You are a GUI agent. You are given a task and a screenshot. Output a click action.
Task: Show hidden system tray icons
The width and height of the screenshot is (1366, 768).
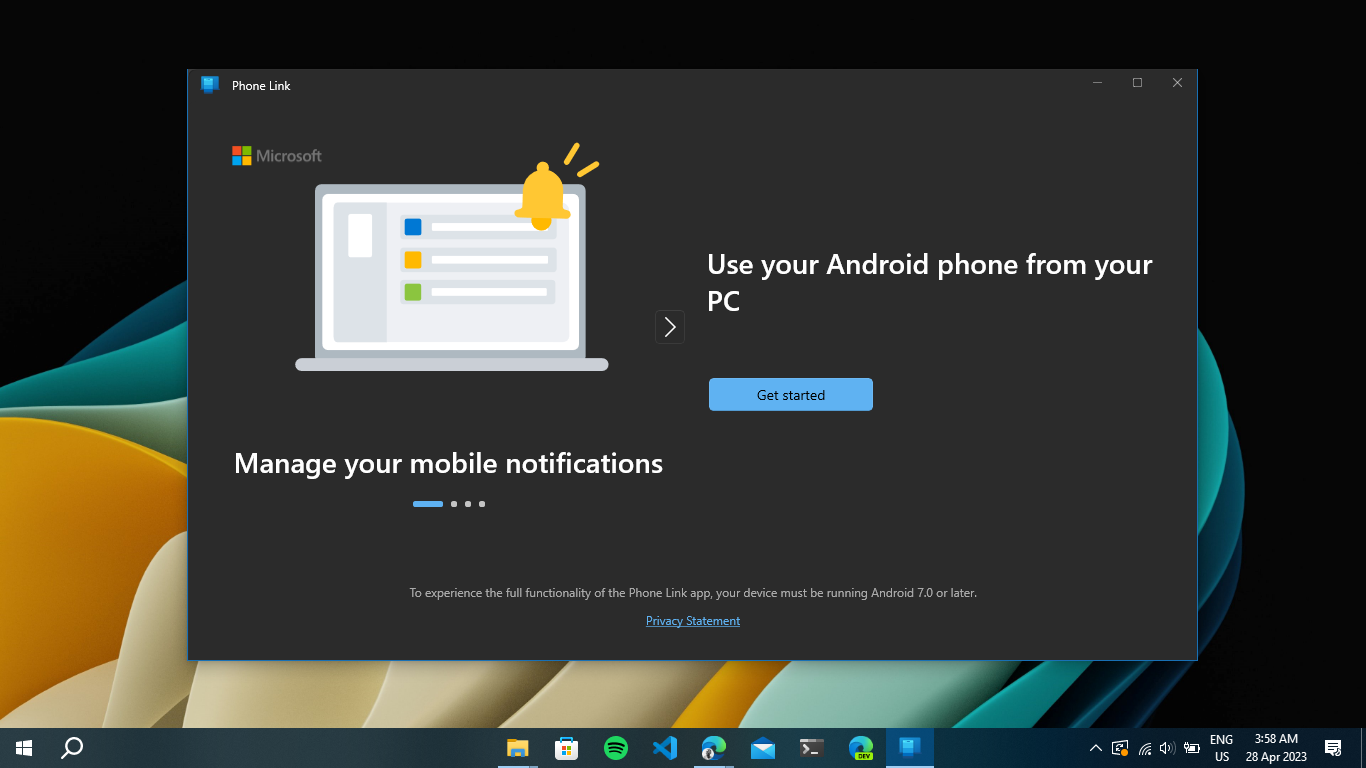(x=1096, y=748)
